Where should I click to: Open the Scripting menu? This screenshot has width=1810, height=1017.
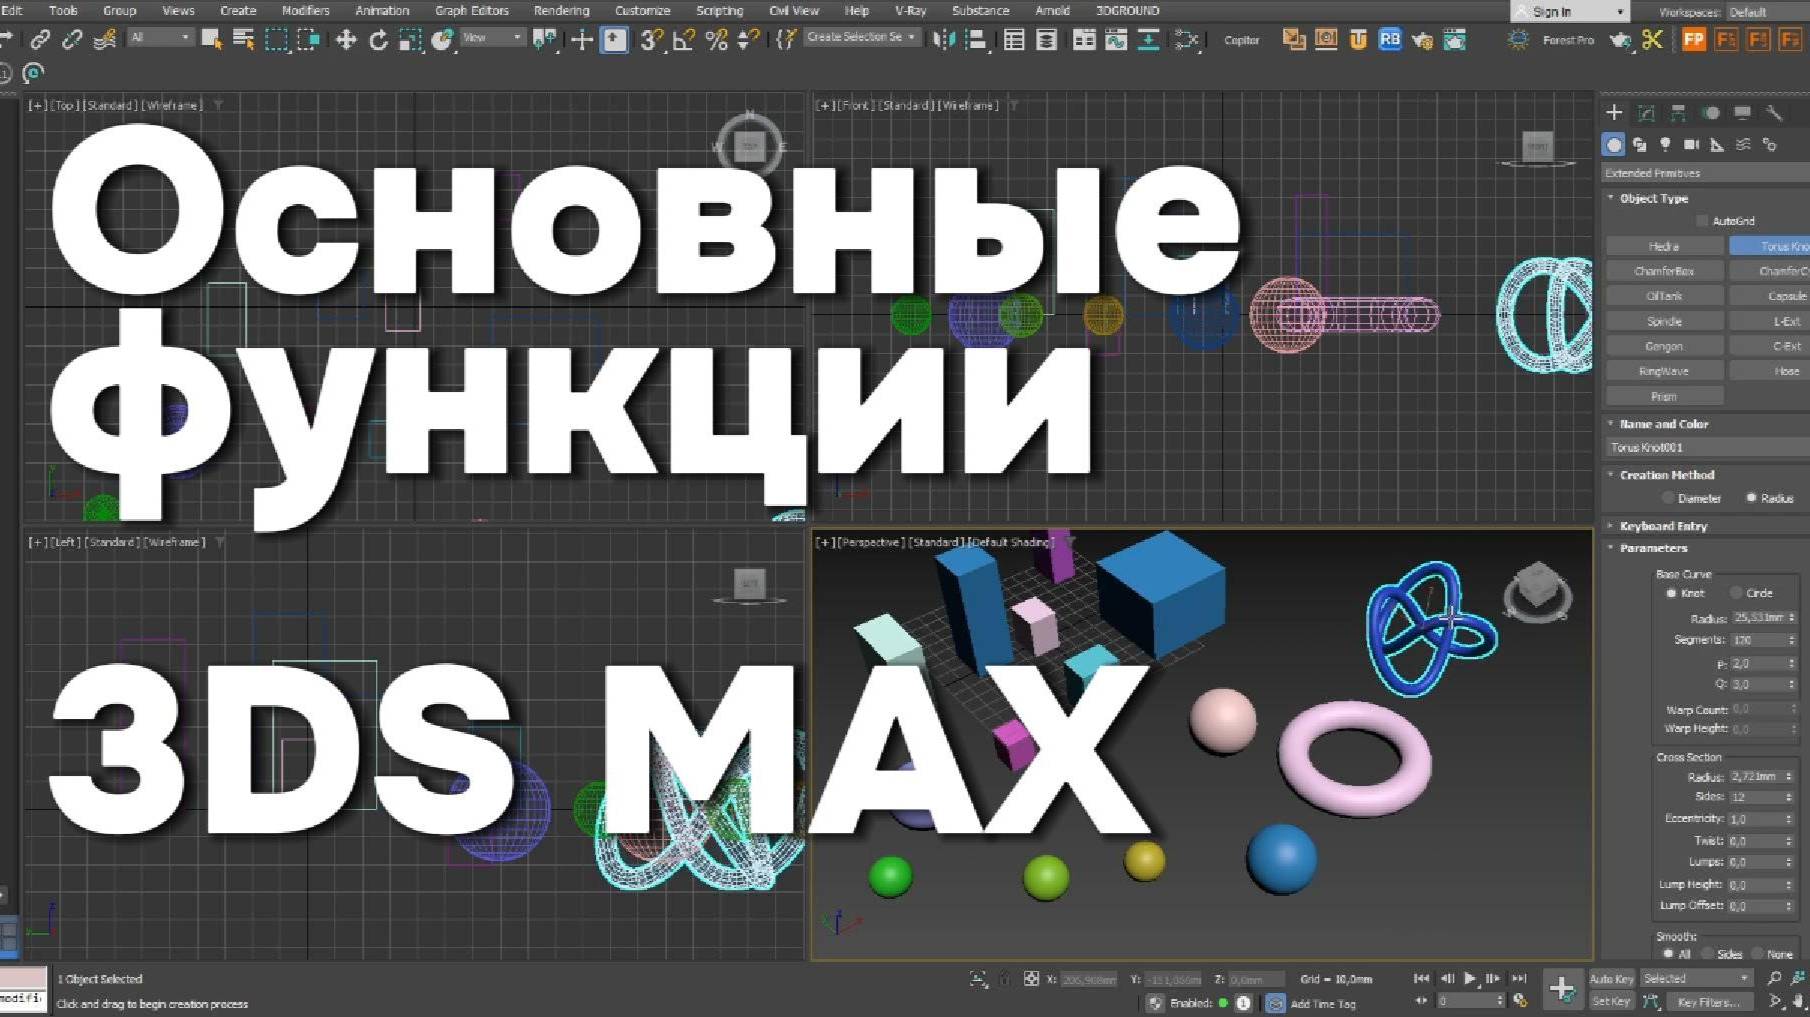pos(719,10)
